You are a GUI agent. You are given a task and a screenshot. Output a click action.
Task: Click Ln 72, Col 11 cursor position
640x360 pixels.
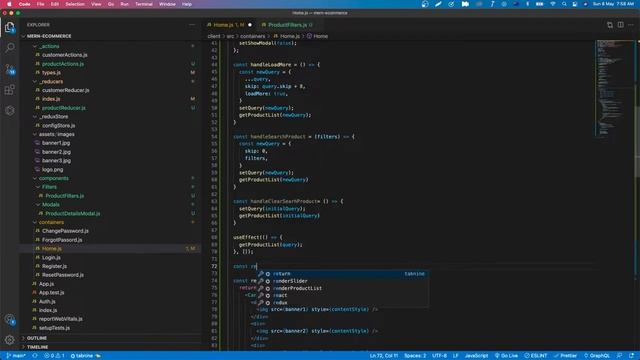click(384, 356)
